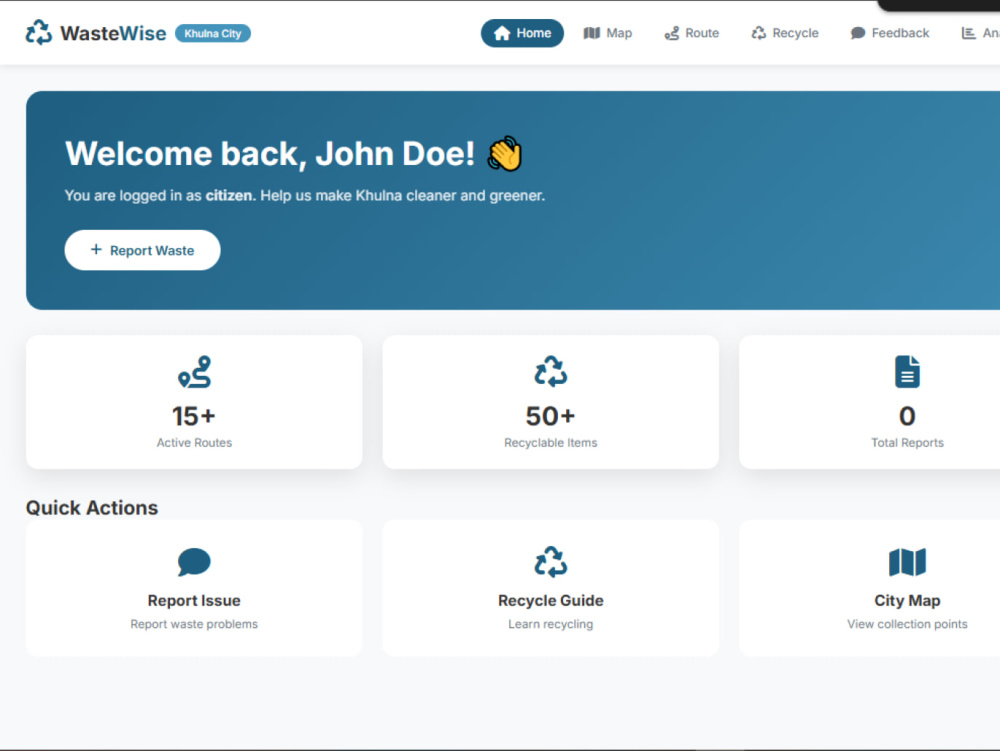
Task: Click the waving hand emoji
Action: point(504,154)
